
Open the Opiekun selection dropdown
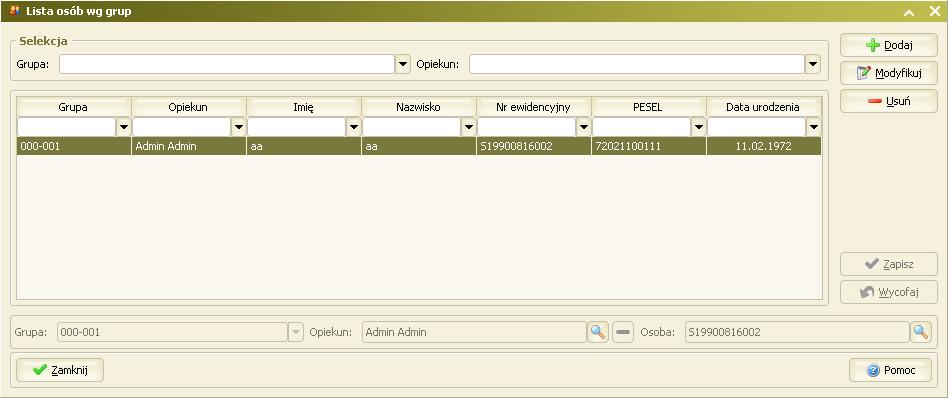813,64
